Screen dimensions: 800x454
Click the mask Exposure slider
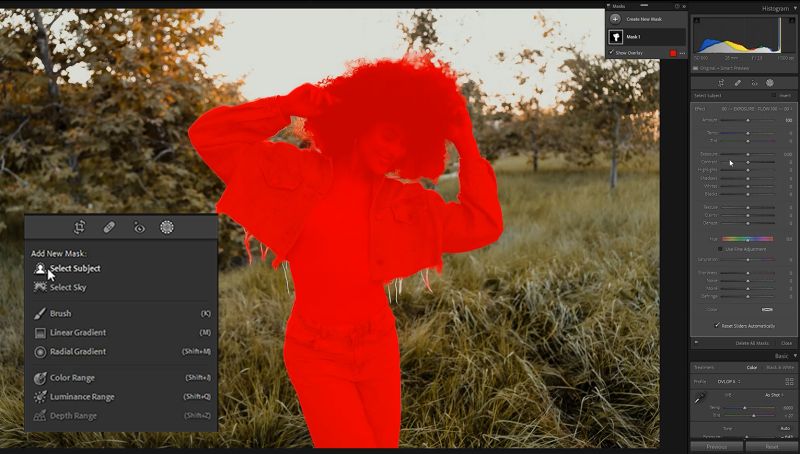coord(748,154)
